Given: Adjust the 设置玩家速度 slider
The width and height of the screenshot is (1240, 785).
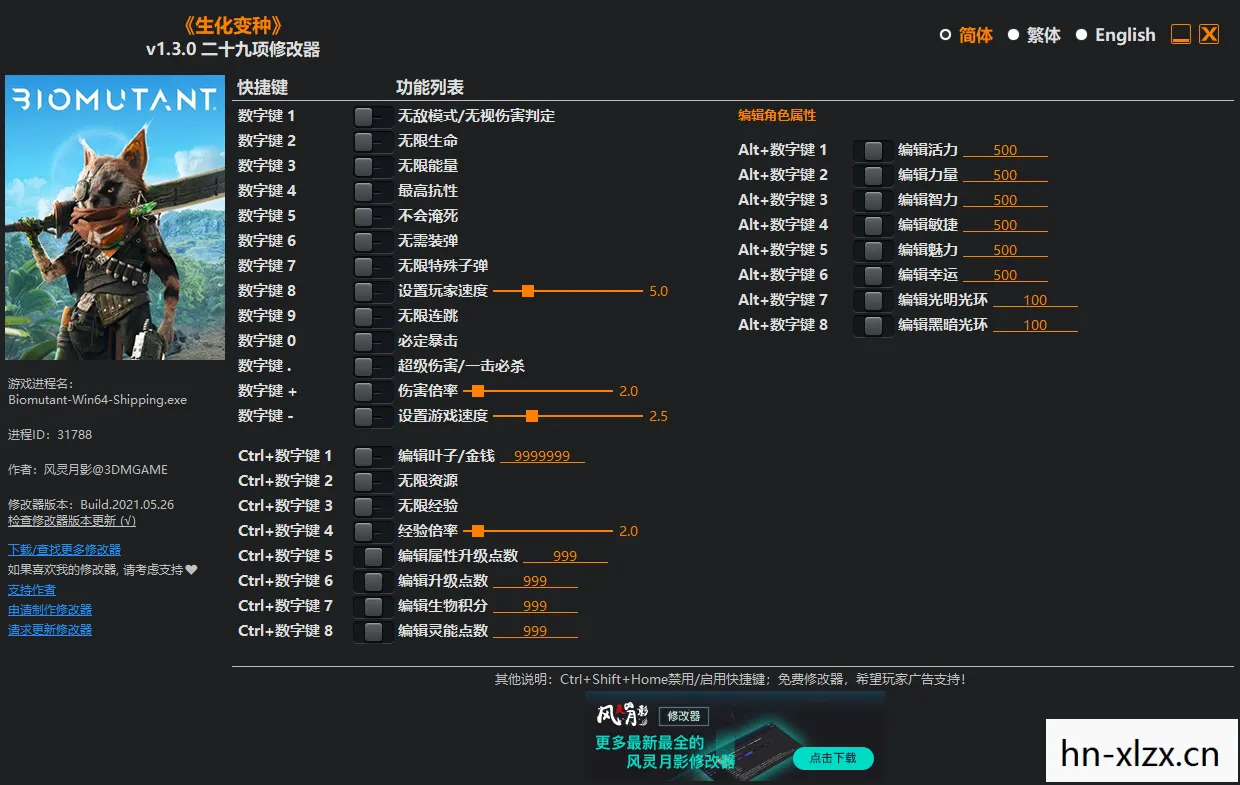Looking at the screenshot, I should click(568, 291).
